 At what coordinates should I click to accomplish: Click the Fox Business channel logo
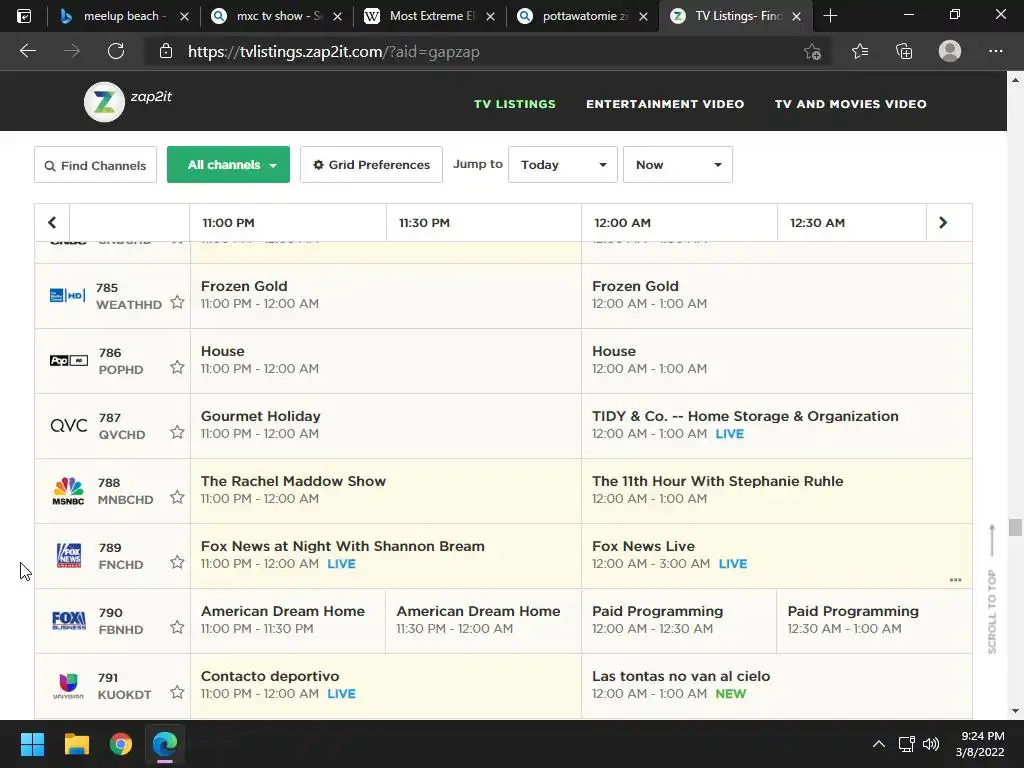tap(69, 620)
